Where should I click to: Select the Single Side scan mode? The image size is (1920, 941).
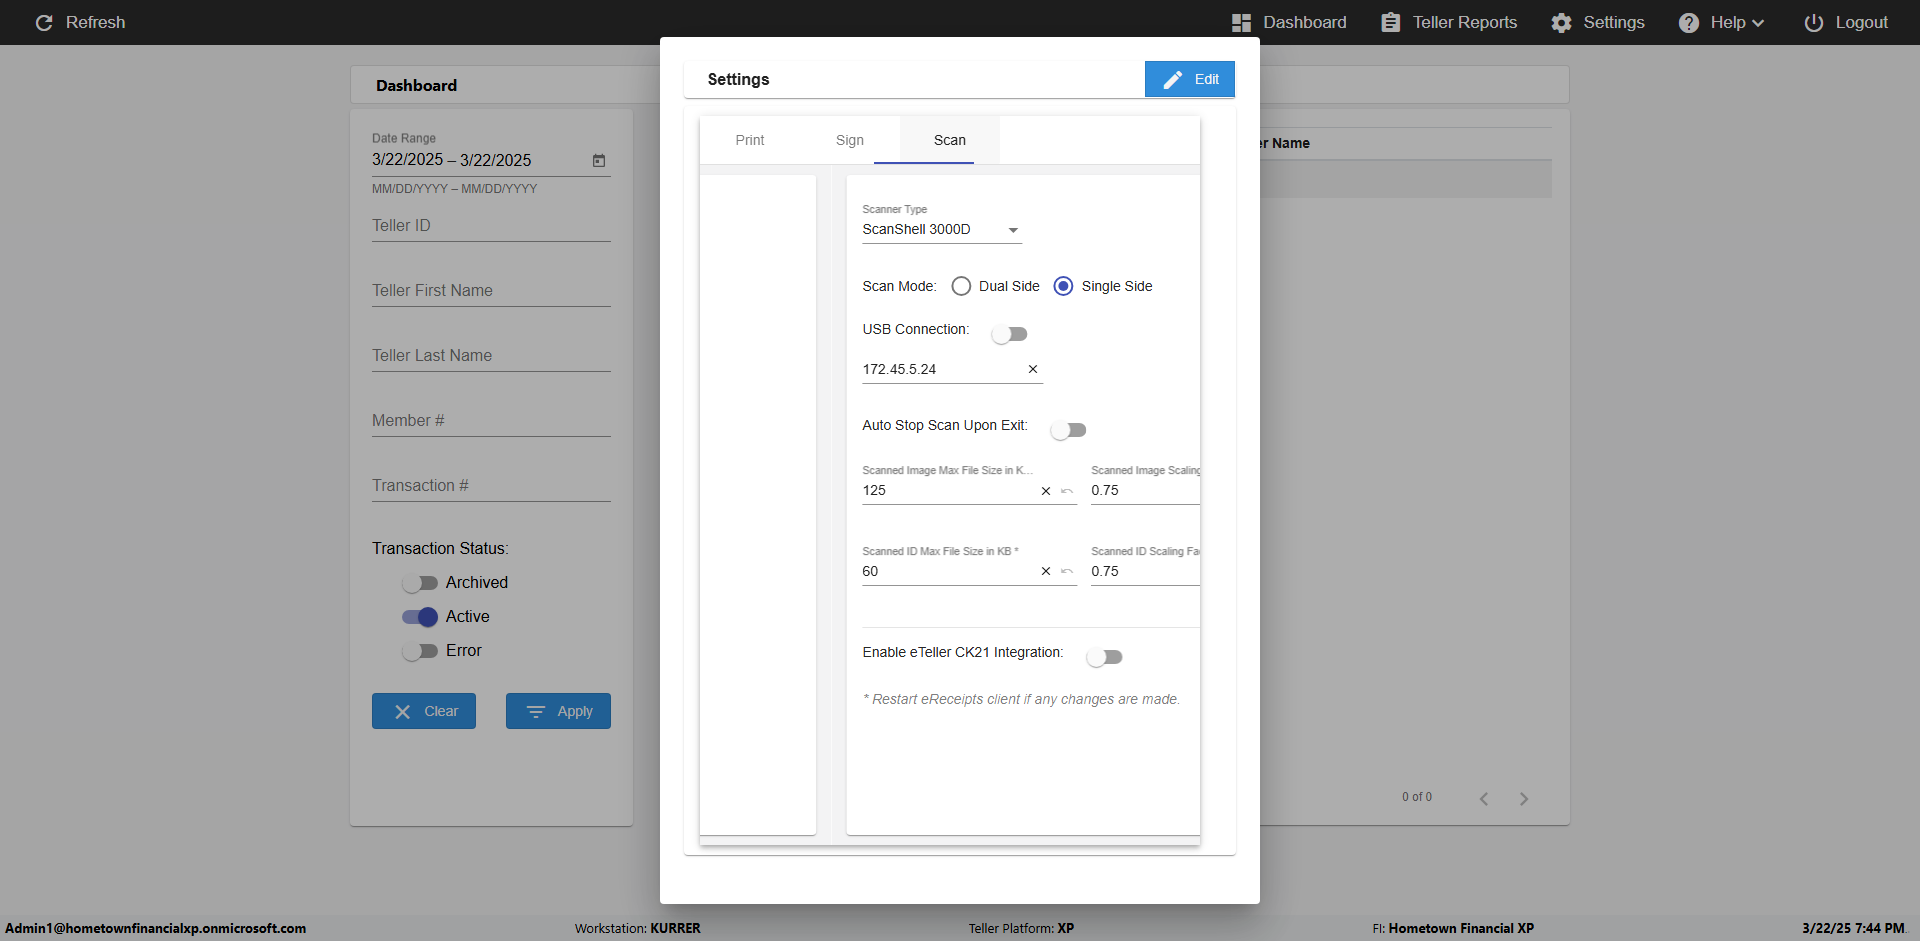click(1063, 286)
